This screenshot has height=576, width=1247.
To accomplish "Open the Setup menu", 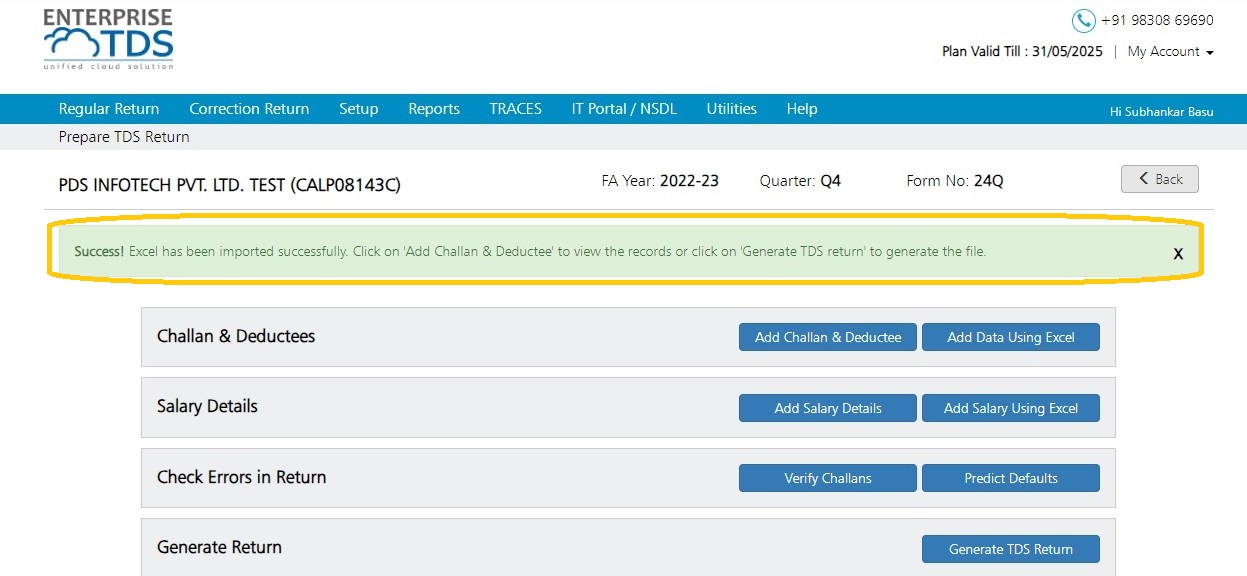I will click(358, 109).
